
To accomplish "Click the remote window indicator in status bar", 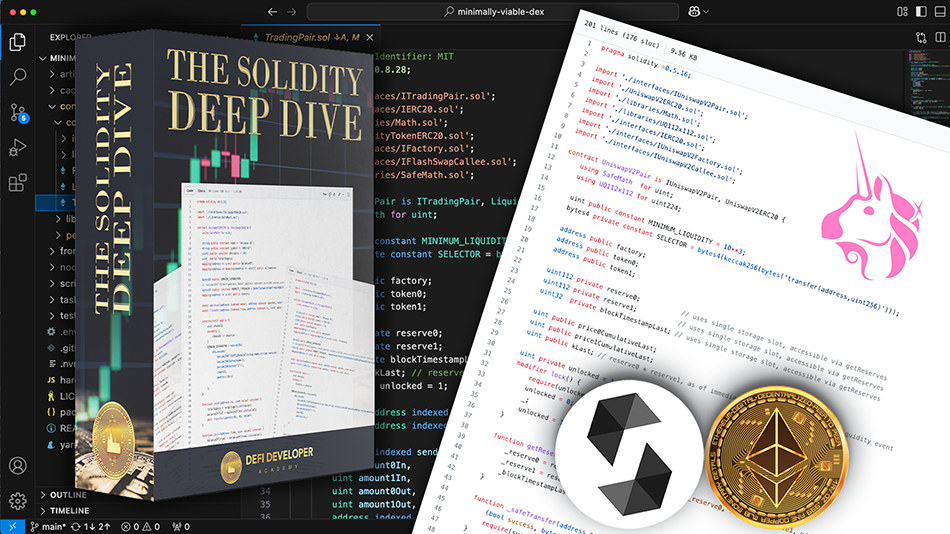I will click(x=12, y=527).
